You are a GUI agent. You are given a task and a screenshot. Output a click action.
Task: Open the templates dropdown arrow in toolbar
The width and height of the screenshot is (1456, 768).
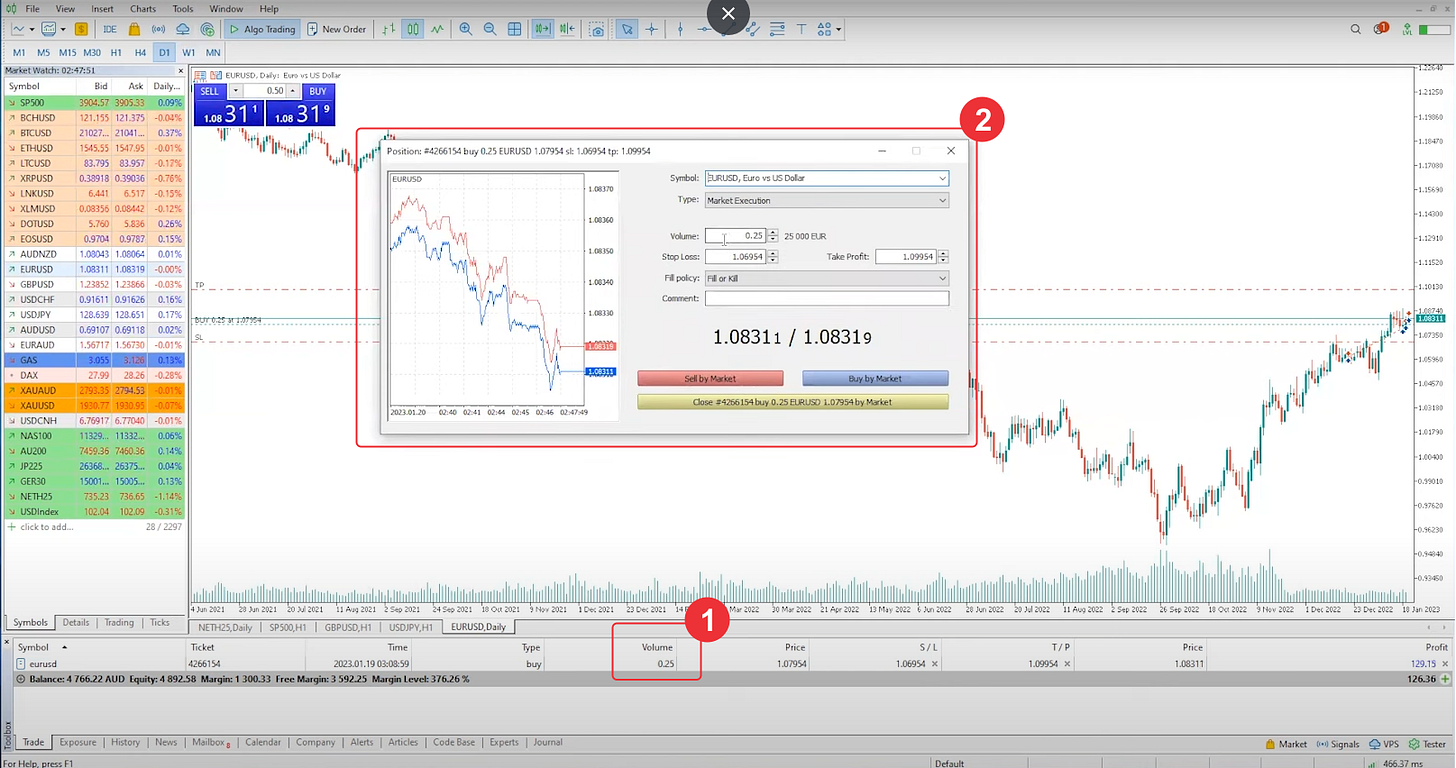[x=62, y=29]
